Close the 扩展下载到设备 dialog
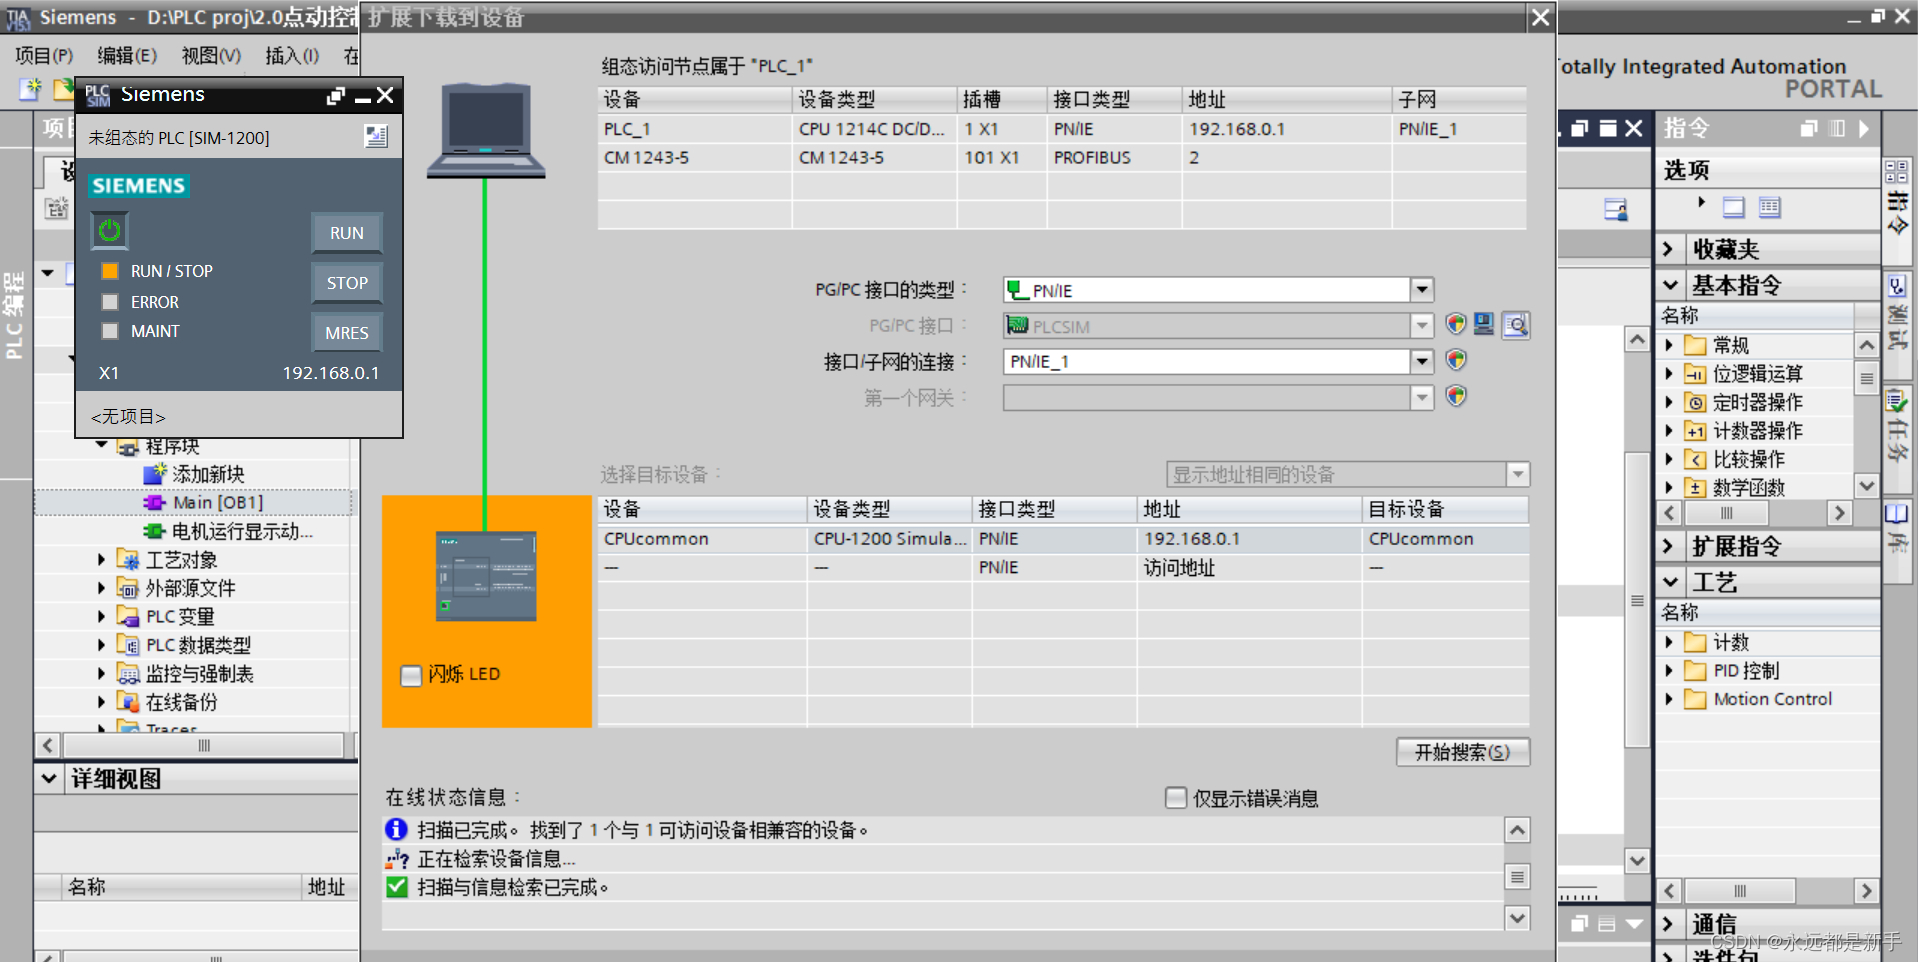The width and height of the screenshot is (1918, 962). tap(1540, 17)
